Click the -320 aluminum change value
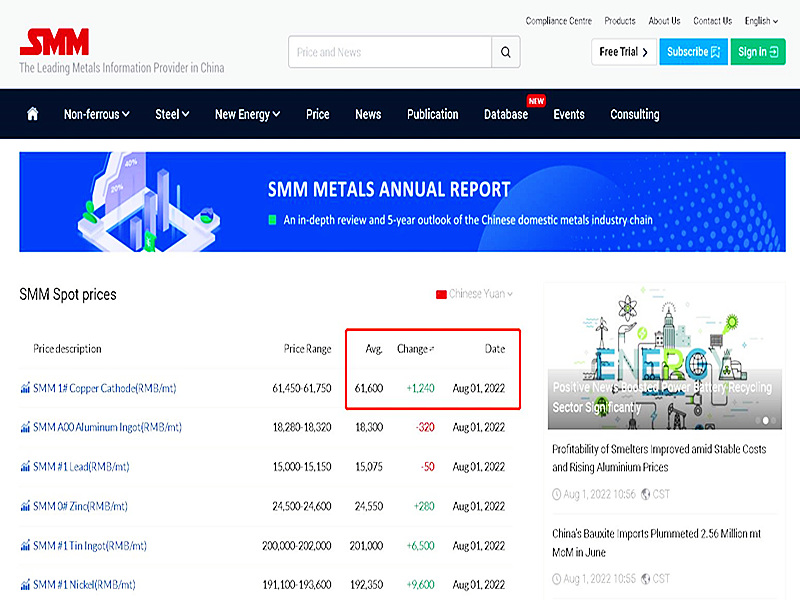This screenshot has width=800, height=600. click(425, 427)
